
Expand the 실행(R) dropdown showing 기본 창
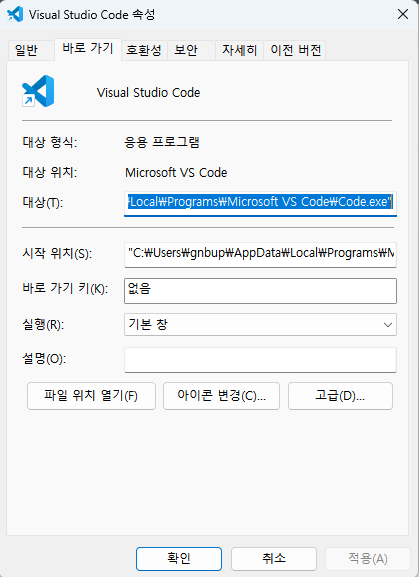point(260,325)
